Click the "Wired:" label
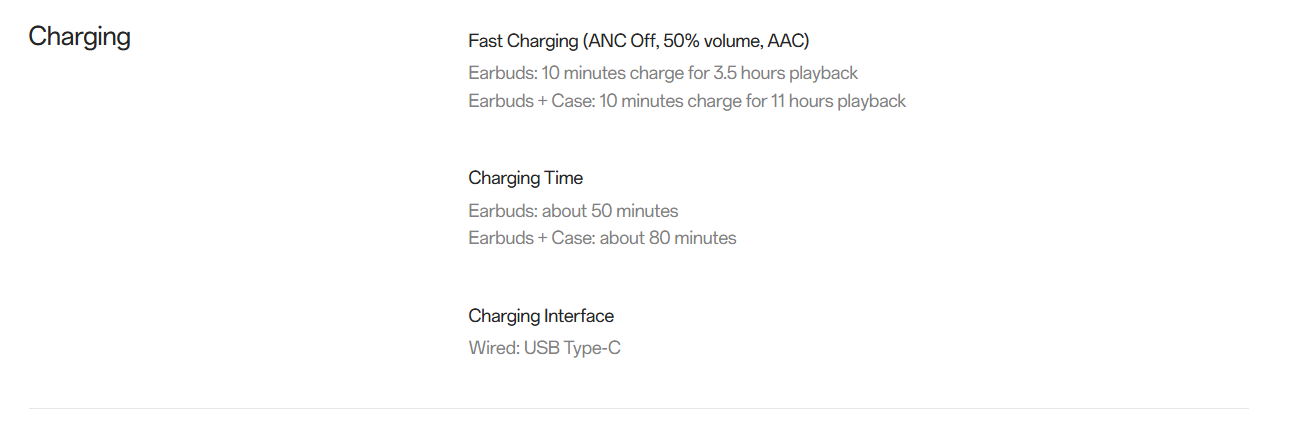1296x431 pixels. pos(493,349)
